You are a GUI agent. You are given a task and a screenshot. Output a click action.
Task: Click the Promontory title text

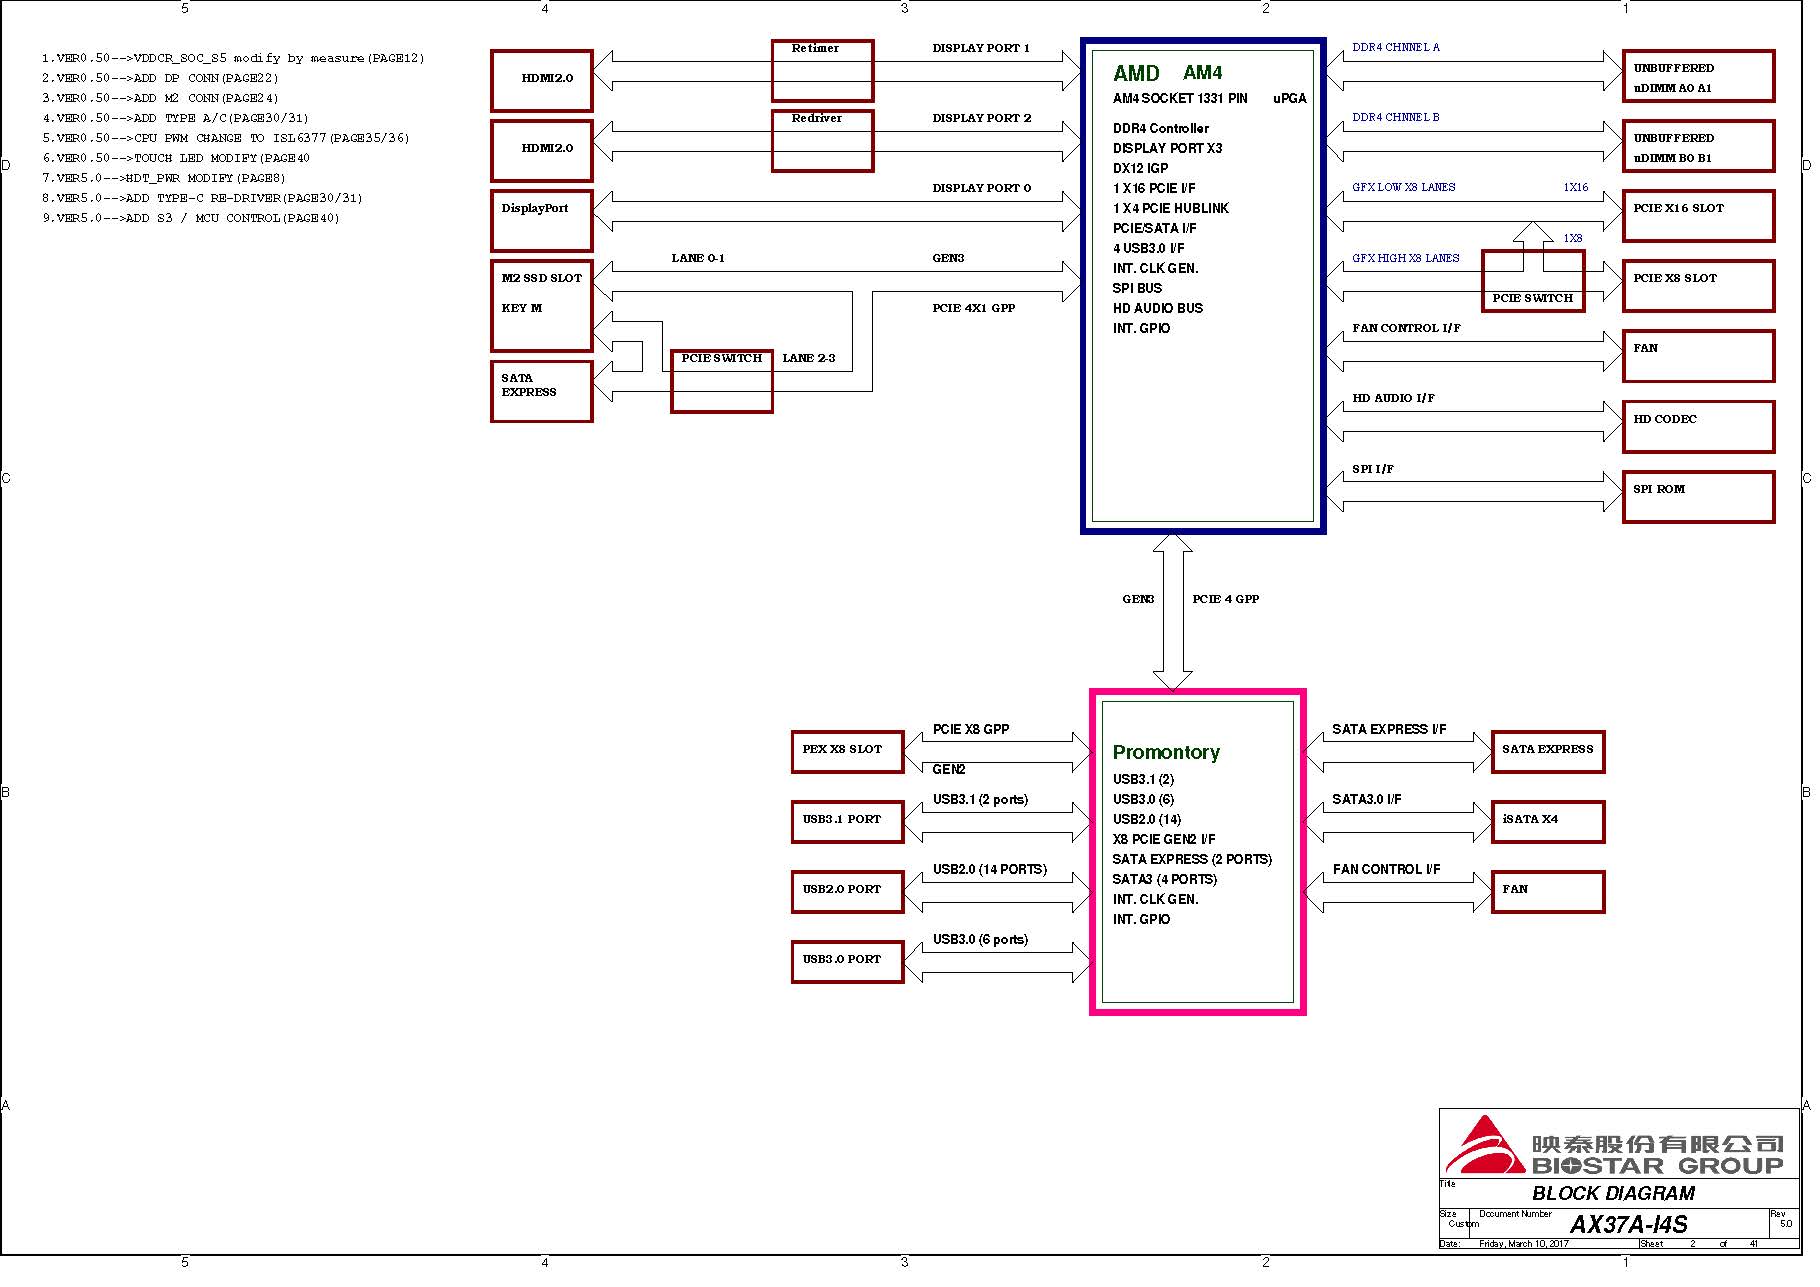pyautogui.click(x=1166, y=752)
